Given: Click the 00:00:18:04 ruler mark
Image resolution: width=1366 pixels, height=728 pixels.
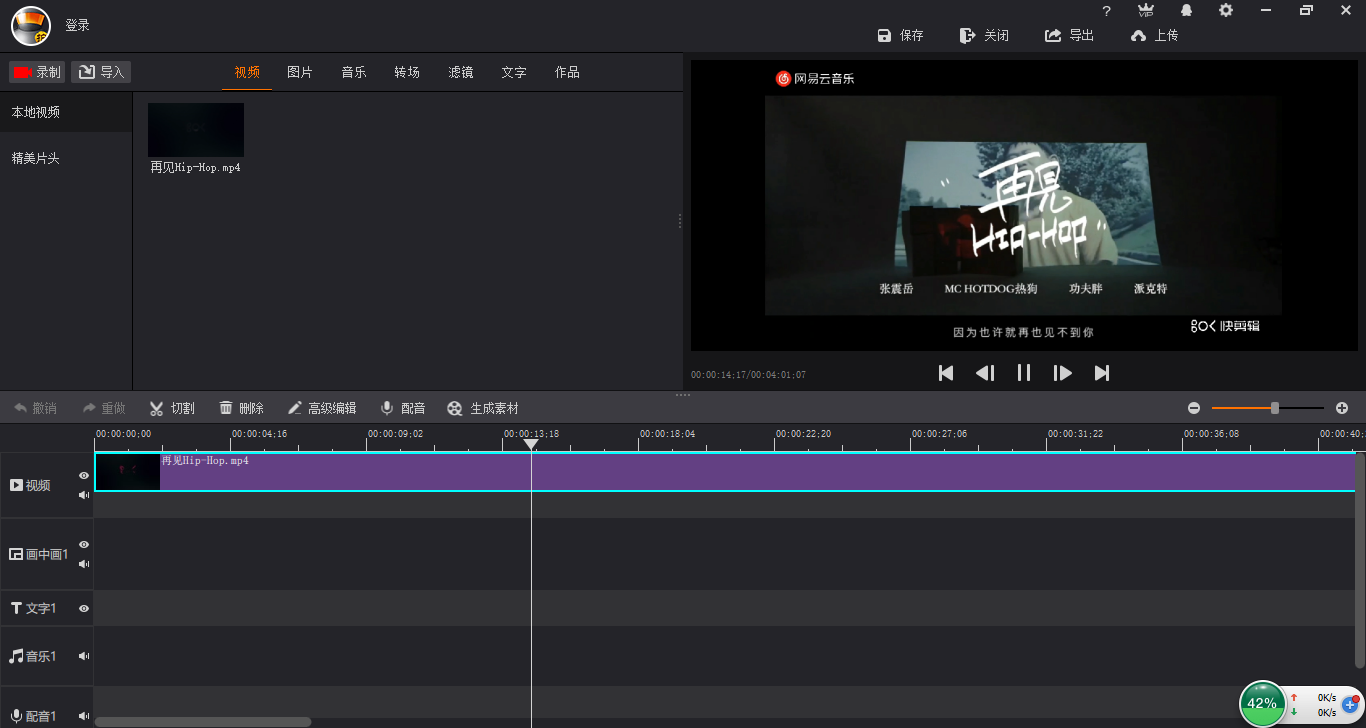Looking at the screenshot, I should pyautogui.click(x=667, y=434).
